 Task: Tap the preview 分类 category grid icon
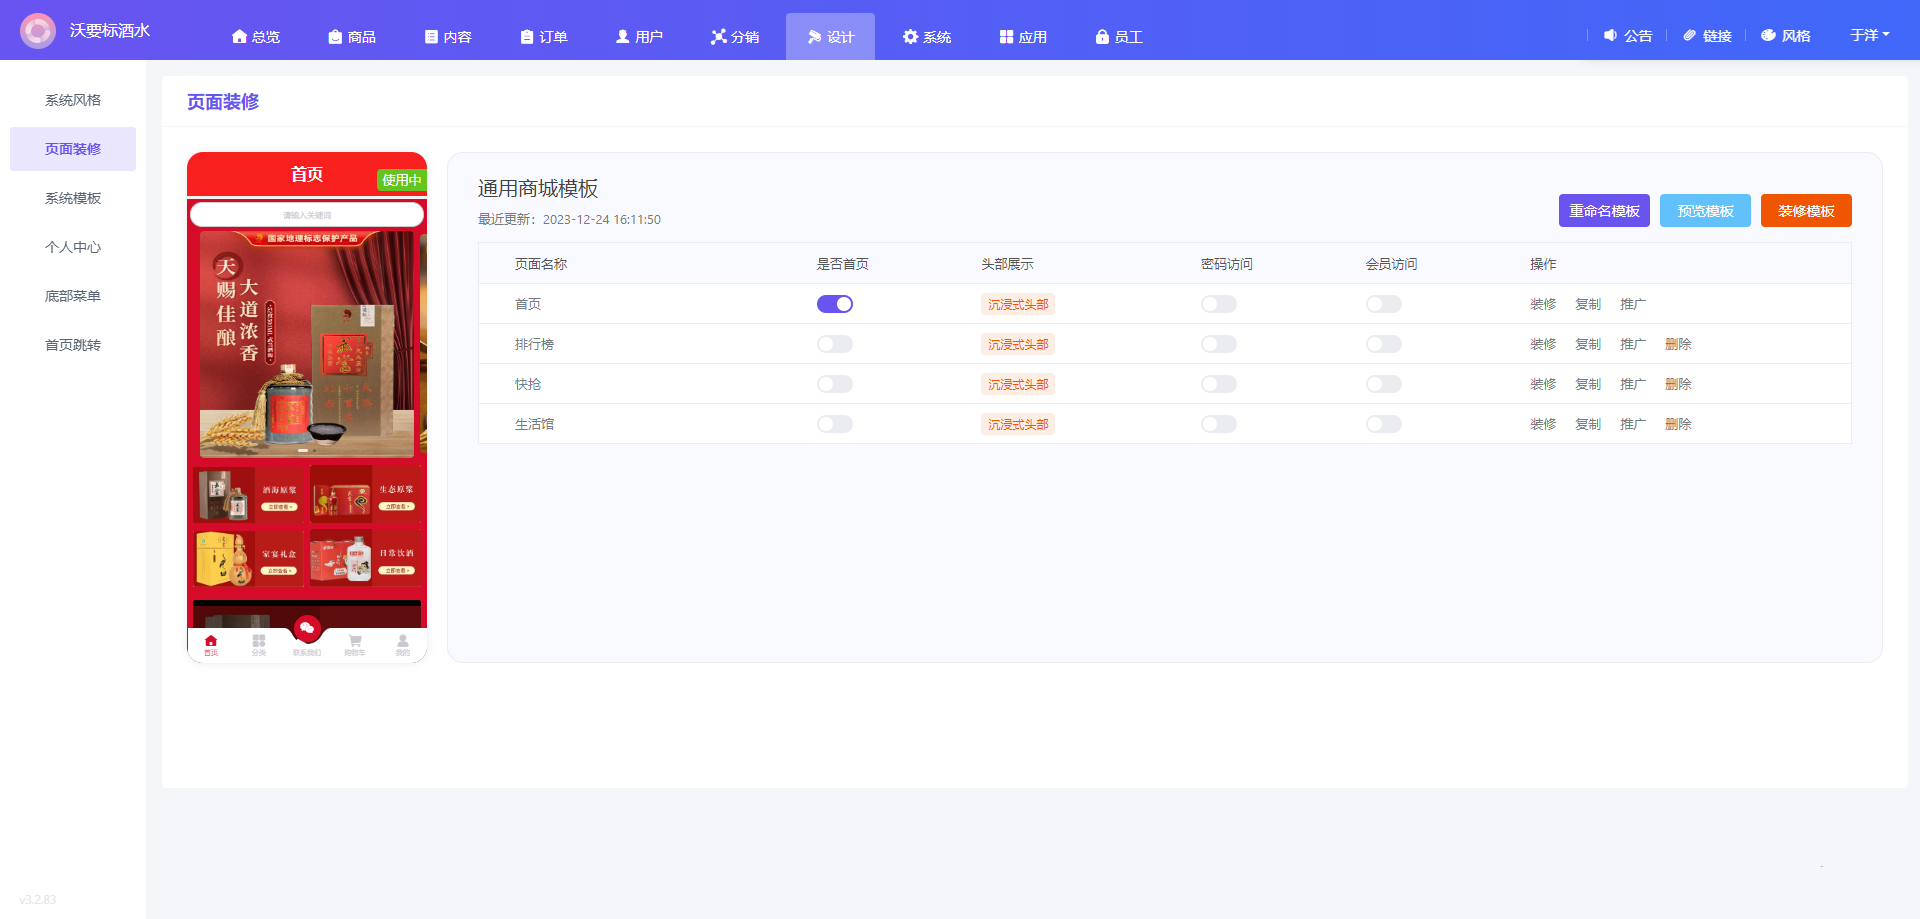(259, 641)
